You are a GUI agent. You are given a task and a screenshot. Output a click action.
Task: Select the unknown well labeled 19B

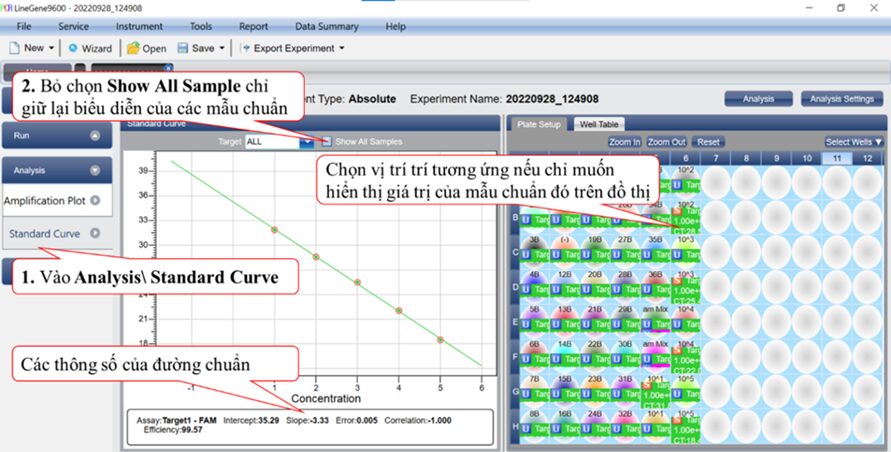(595, 251)
